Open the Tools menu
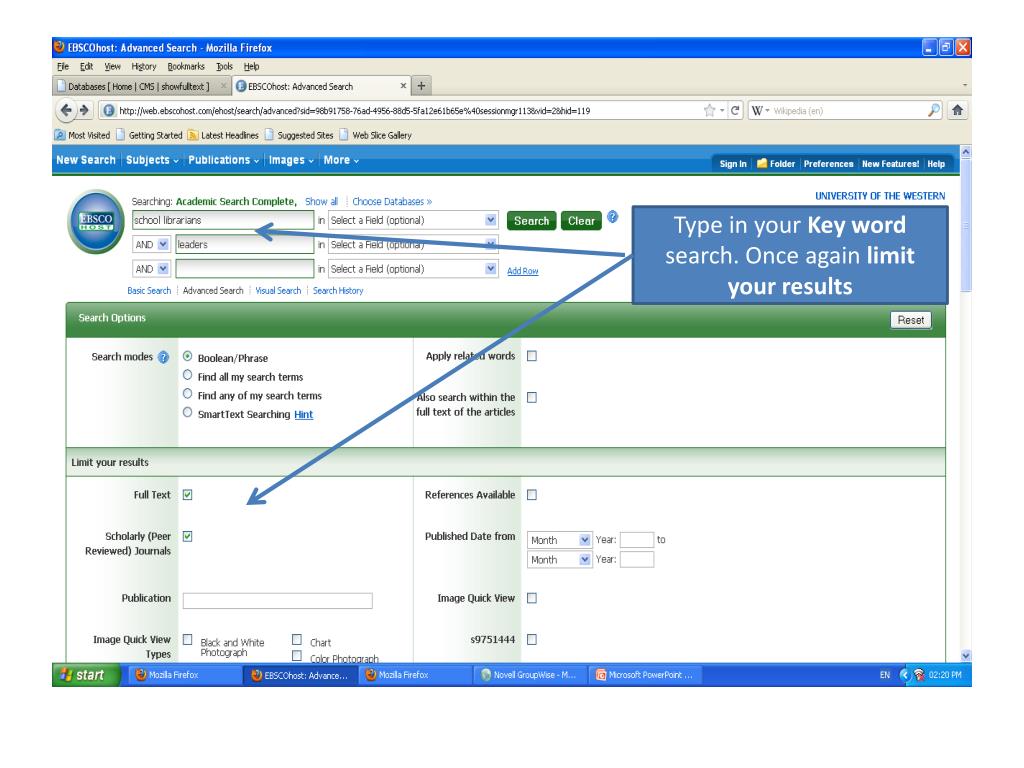This screenshot has height=768, width=1024. 225,67
